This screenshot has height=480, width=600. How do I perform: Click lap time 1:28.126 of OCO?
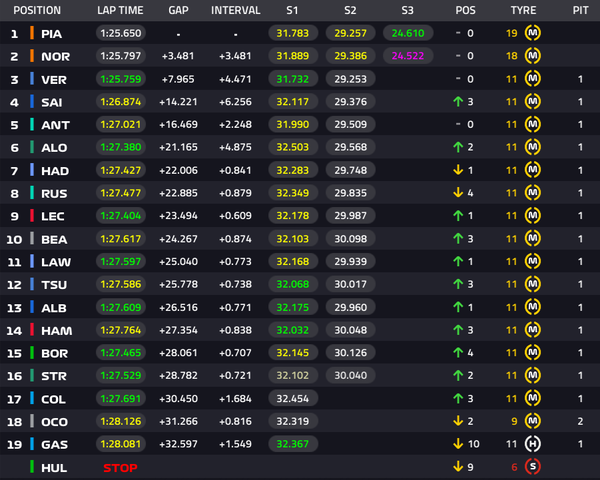[x=121, y=421]
